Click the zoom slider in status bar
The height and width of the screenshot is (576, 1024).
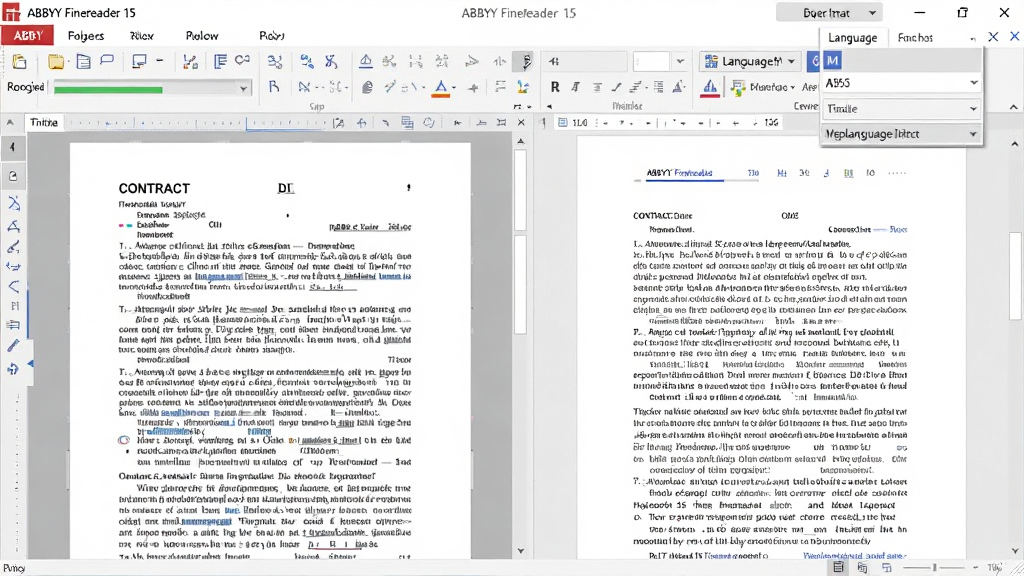[935, 568]
